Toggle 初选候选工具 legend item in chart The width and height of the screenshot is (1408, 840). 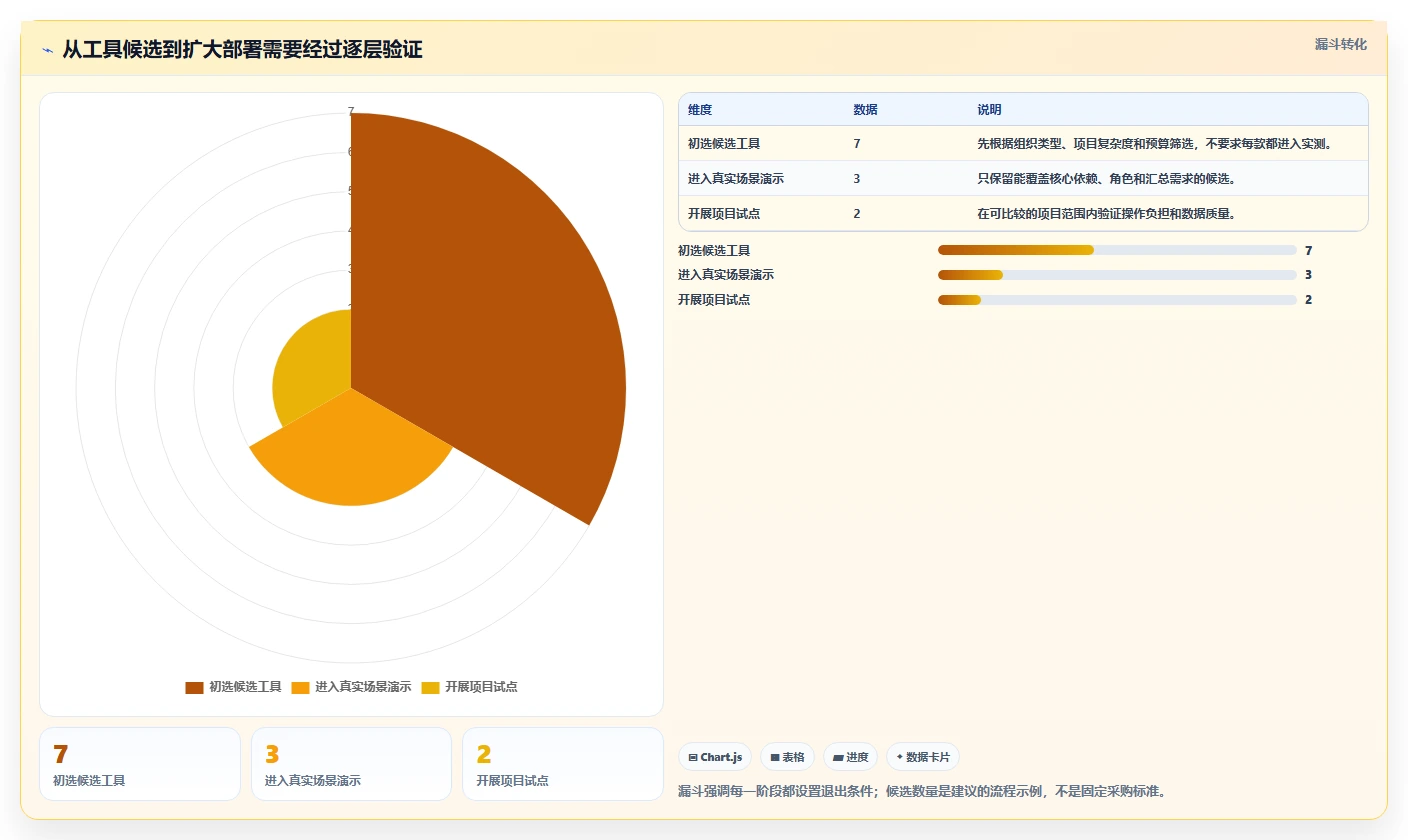(x=233, y=687)
